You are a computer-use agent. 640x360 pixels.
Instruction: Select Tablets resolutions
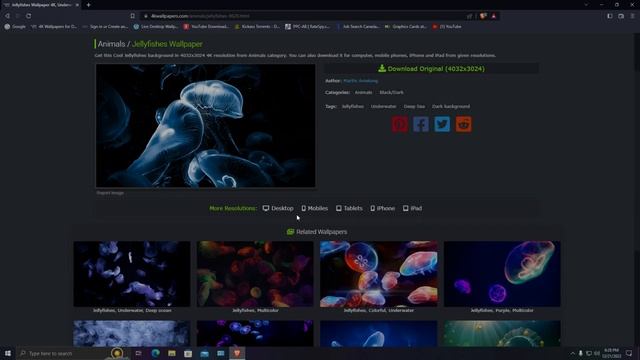pos(349,208)
